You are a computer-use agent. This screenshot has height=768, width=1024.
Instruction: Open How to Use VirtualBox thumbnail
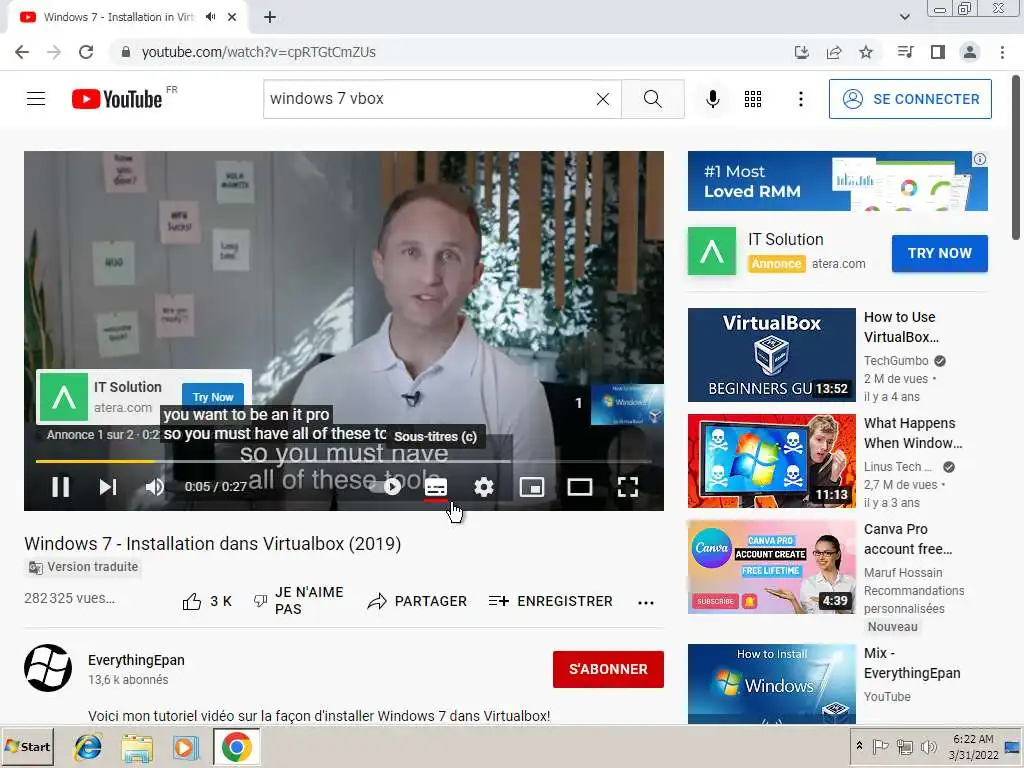(x=771, y=355)
